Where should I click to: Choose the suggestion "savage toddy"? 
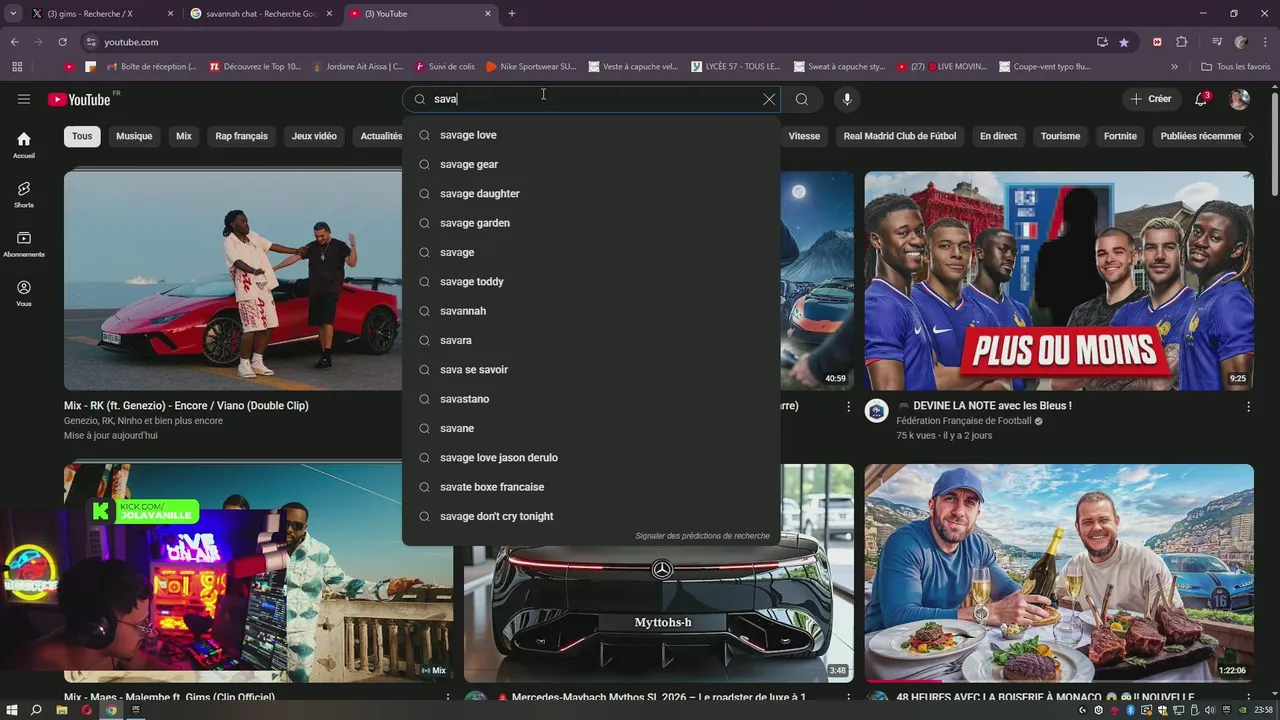pos(591,281)
